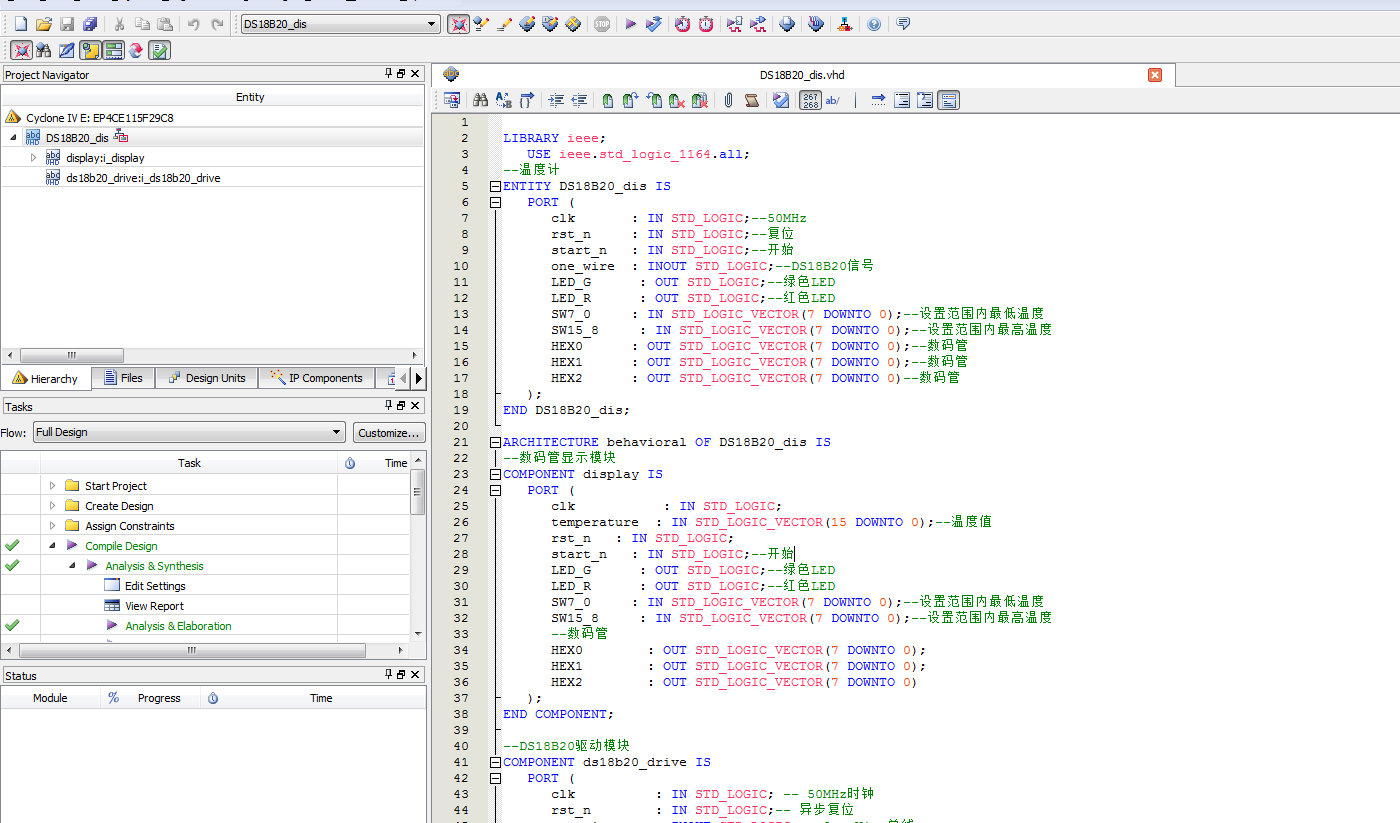Open the Programmer tool

(815, 24)
